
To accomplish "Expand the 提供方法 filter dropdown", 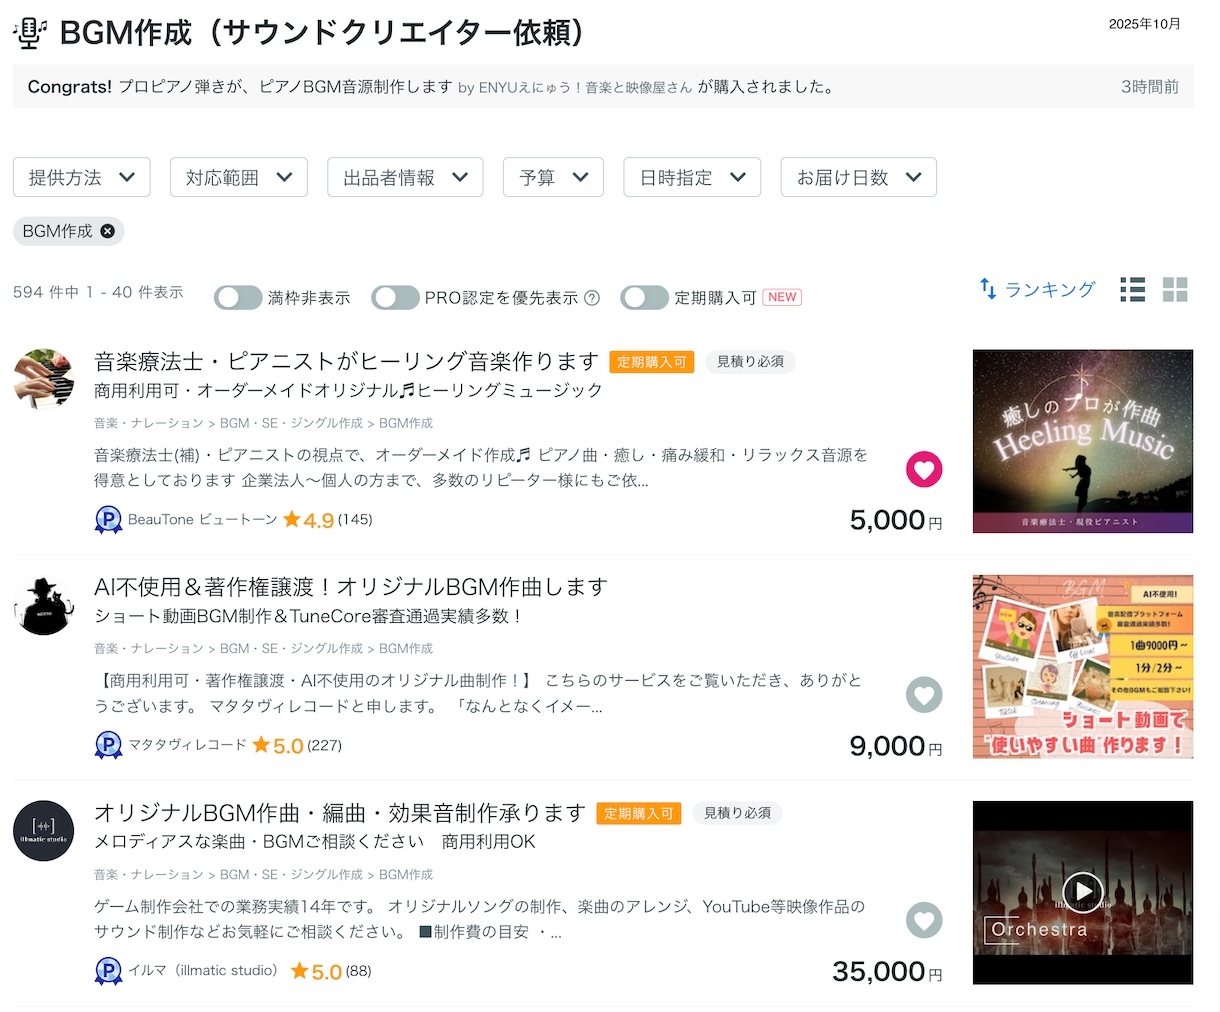I will [82, 177].
